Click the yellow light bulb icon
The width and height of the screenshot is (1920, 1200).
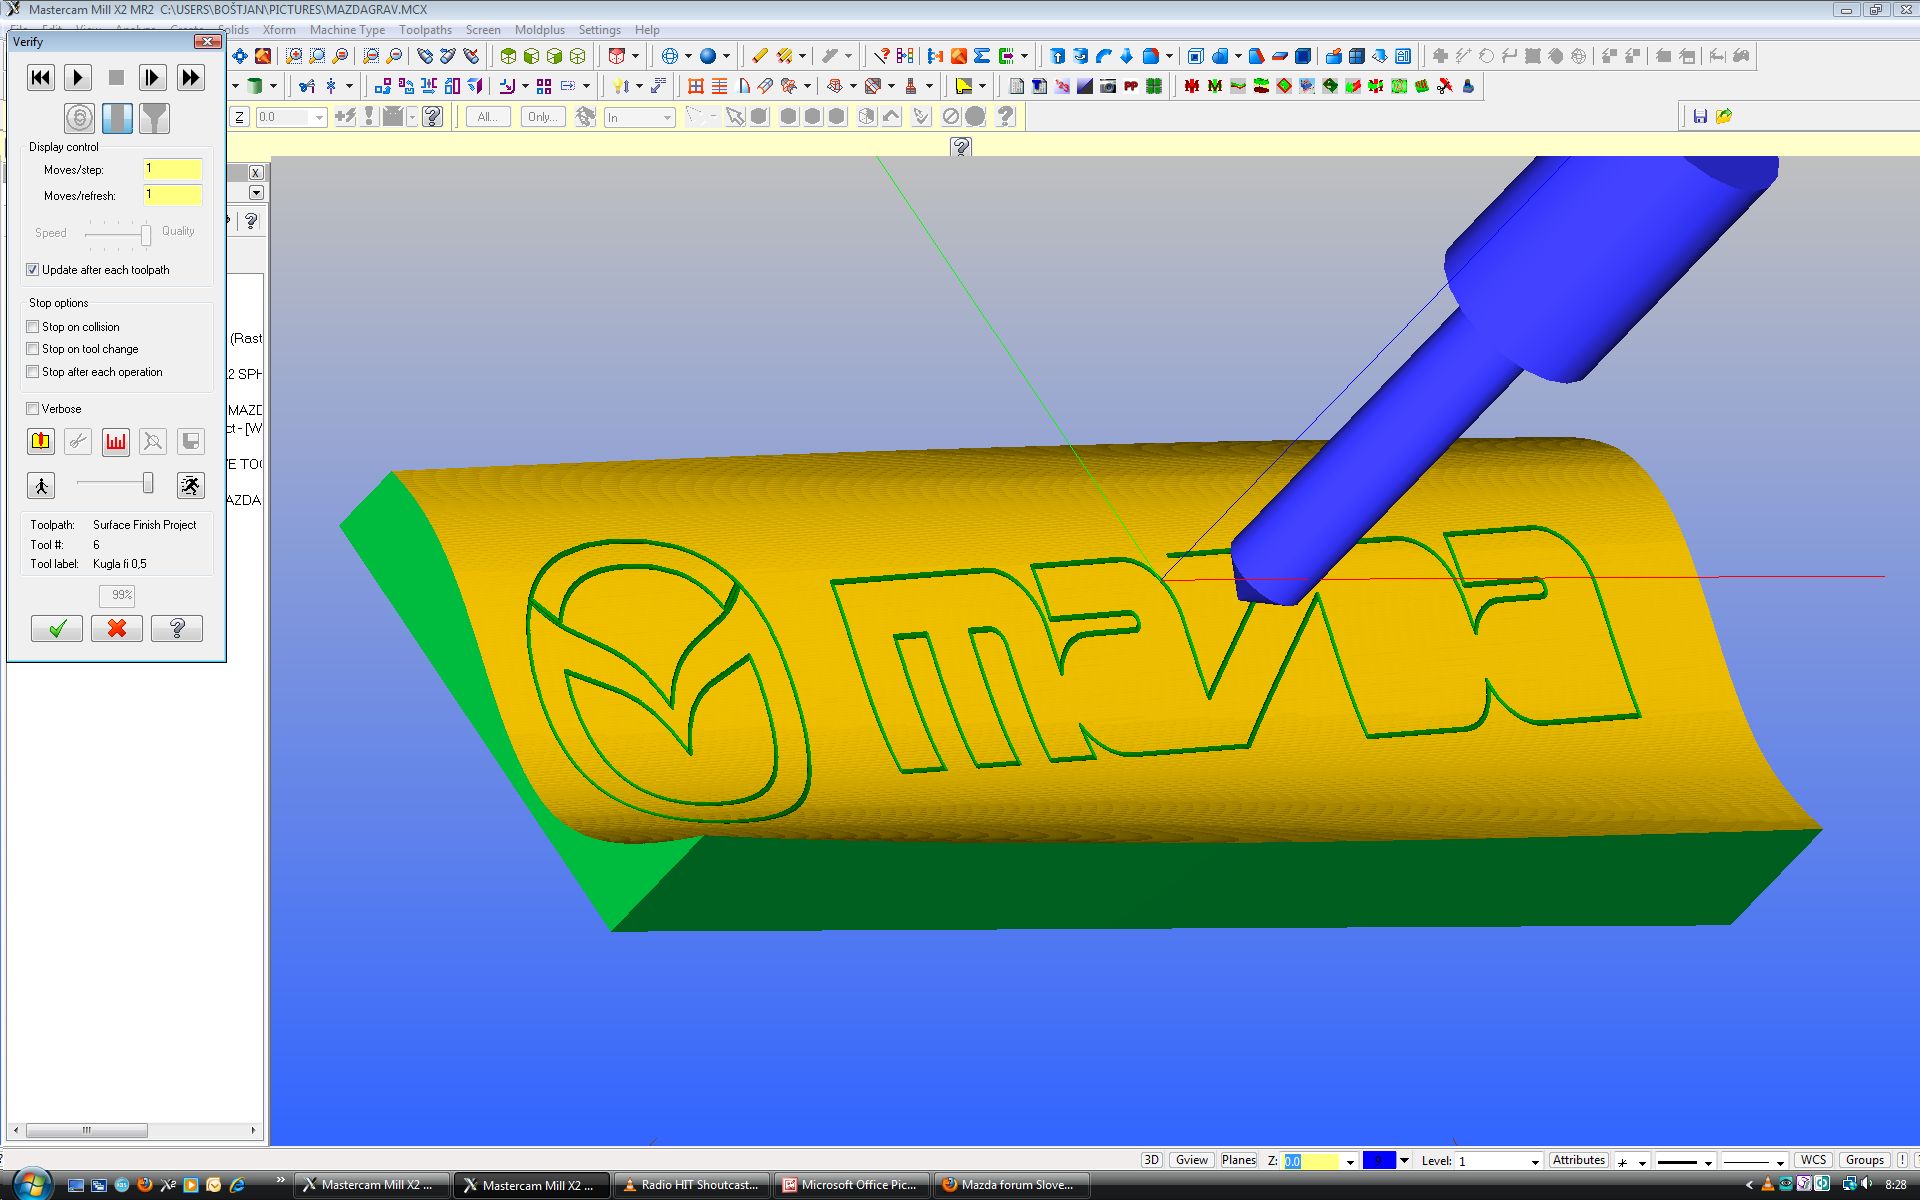620,86
